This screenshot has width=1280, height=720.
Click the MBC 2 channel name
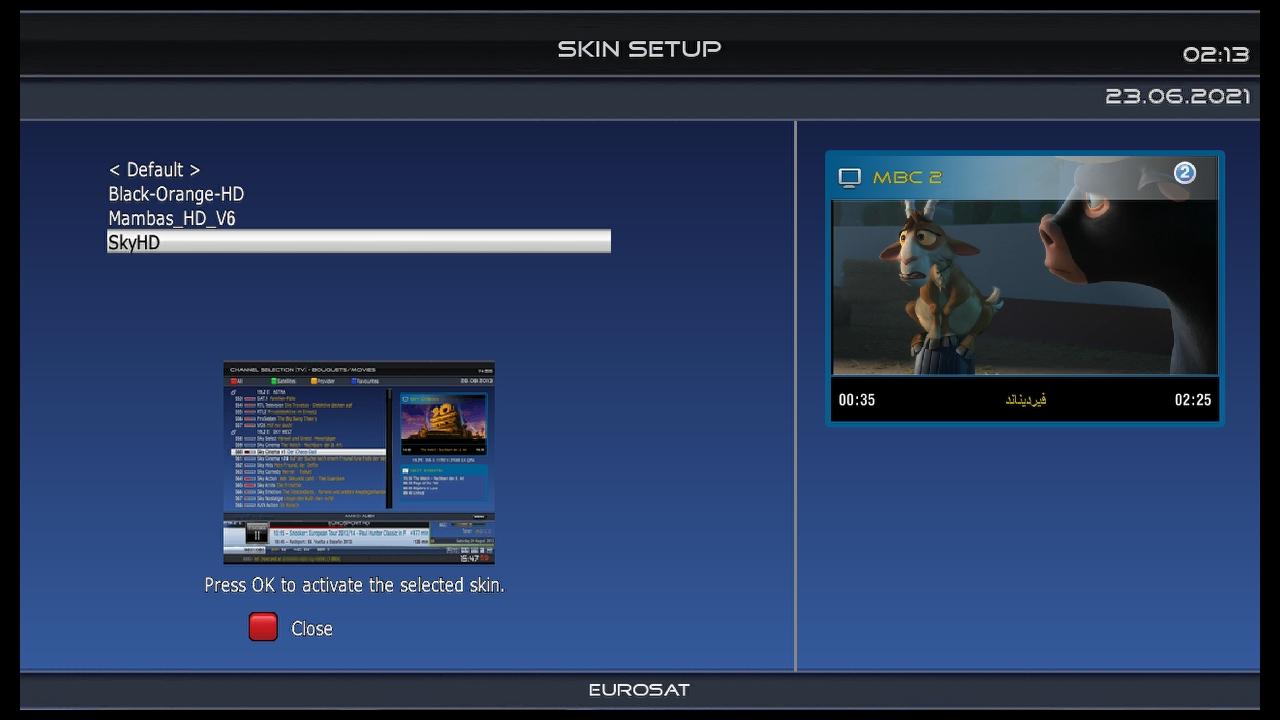coord(907,178)
